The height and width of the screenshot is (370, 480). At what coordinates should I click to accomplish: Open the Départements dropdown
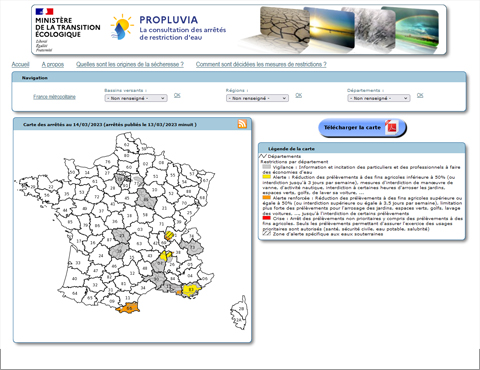[x=379, y=98]
